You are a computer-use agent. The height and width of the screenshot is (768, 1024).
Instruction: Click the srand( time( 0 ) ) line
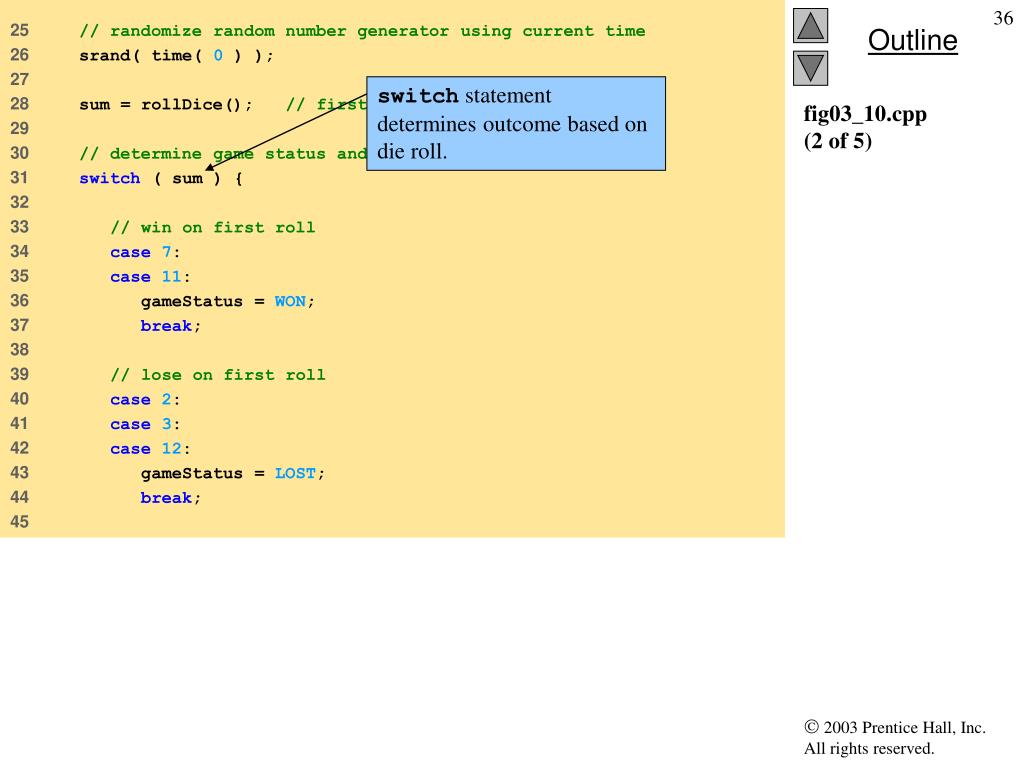[176, 56]
